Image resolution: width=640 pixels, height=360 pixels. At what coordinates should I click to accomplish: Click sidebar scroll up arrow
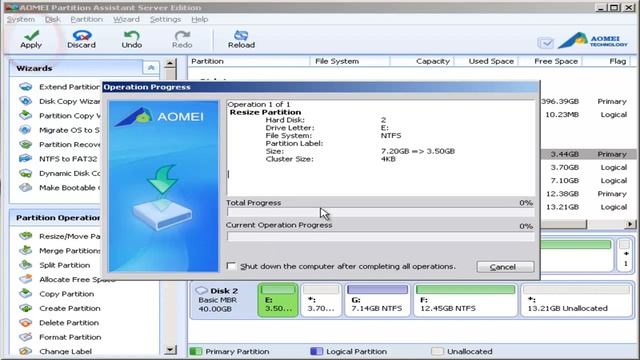[x=170, y=63]
